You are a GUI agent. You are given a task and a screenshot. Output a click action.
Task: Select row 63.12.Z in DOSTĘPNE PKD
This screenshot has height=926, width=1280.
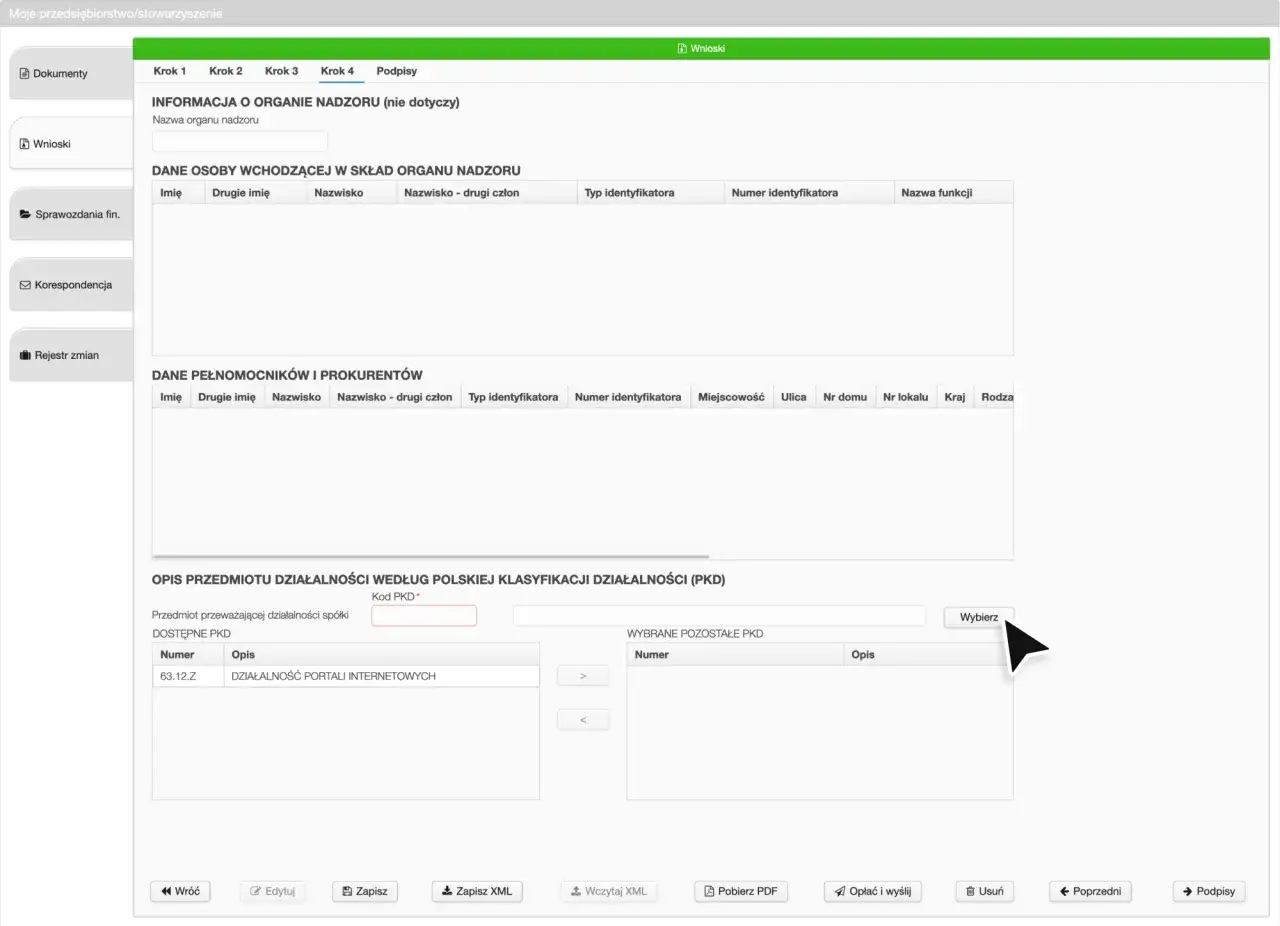(x=300, y=675)
